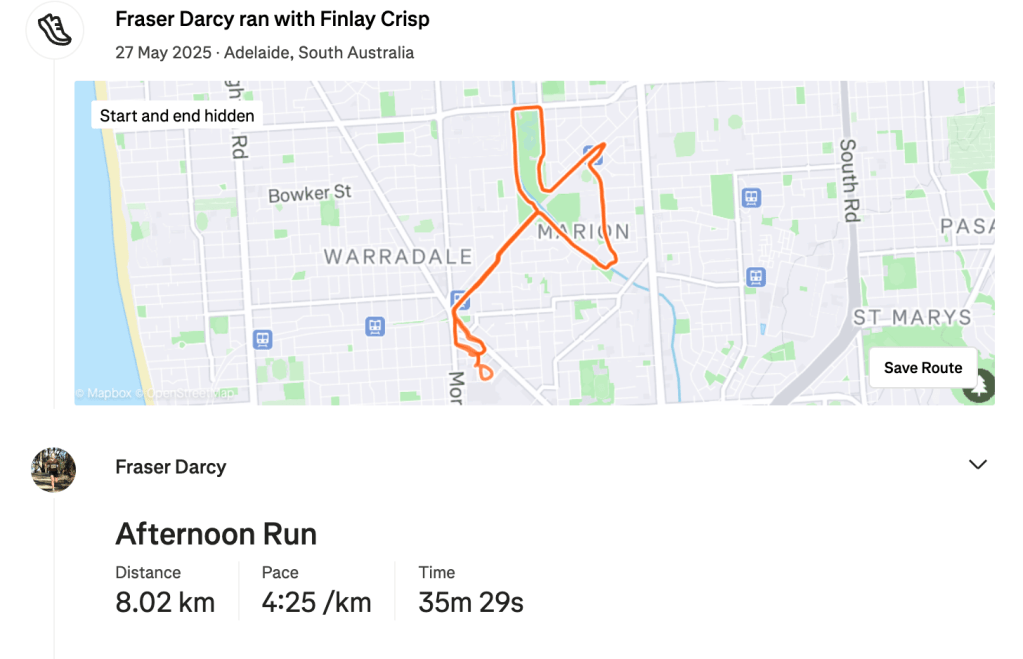Image resolution: width=1023 pixels, height=659 pixels.
Task: Open the "Fraser Darcy ran with Finlay Crisp" heading
Action: pos(272,19)
